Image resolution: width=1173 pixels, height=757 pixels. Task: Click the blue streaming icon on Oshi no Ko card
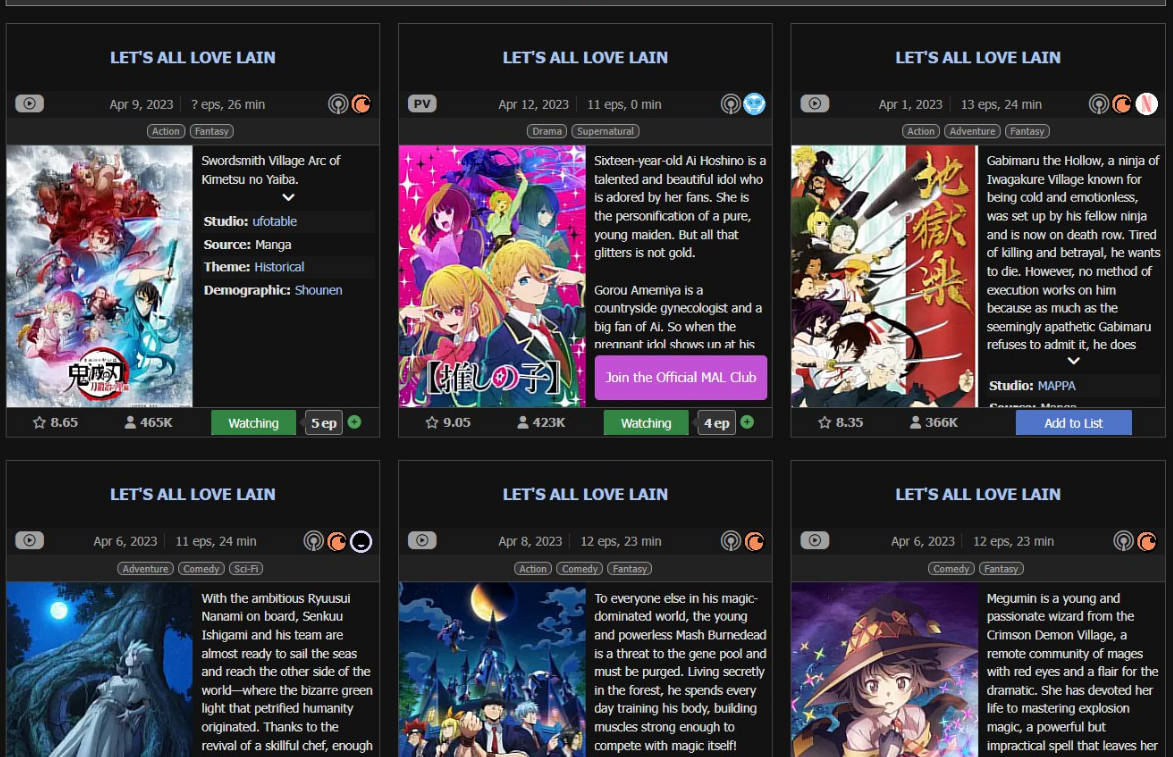(754, 103)
